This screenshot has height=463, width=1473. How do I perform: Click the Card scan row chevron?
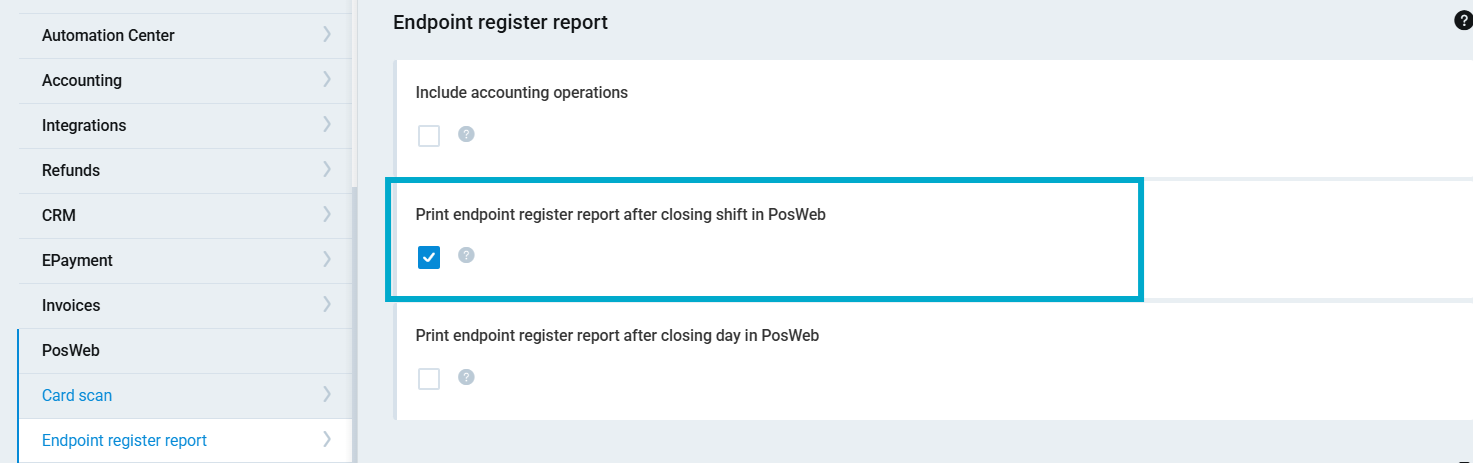[327, 395]
